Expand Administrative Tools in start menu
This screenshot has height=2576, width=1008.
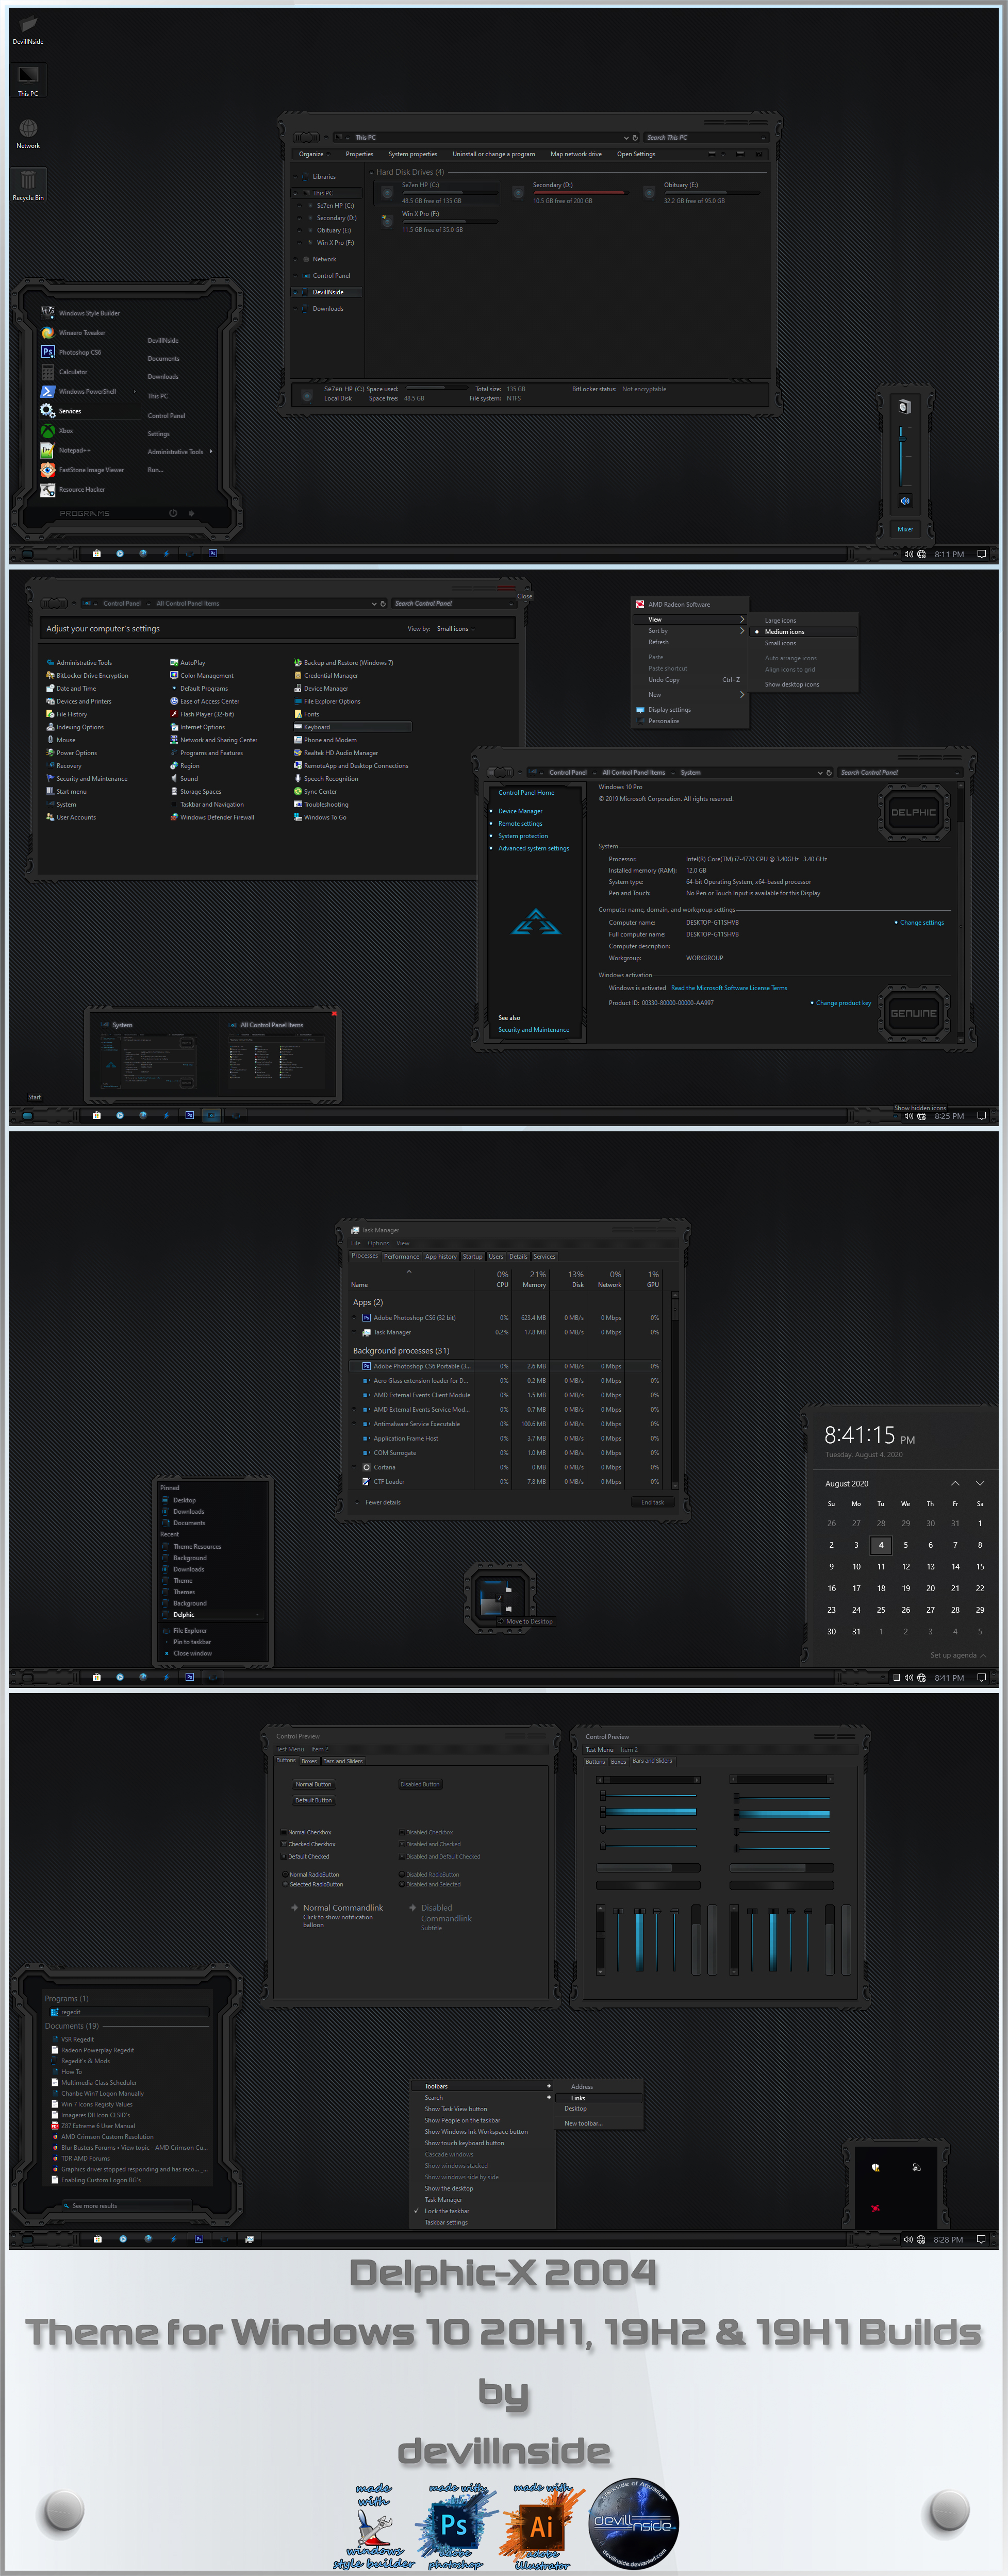[180, 452]
